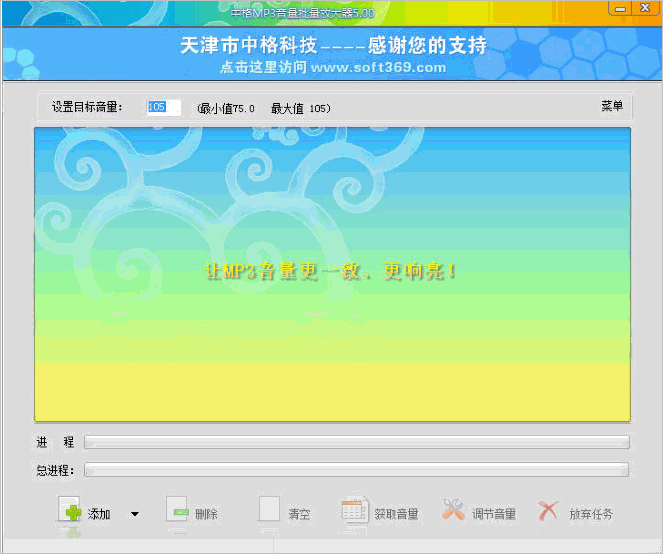
Task: Open the 菜单 menu
Action: 612,106
